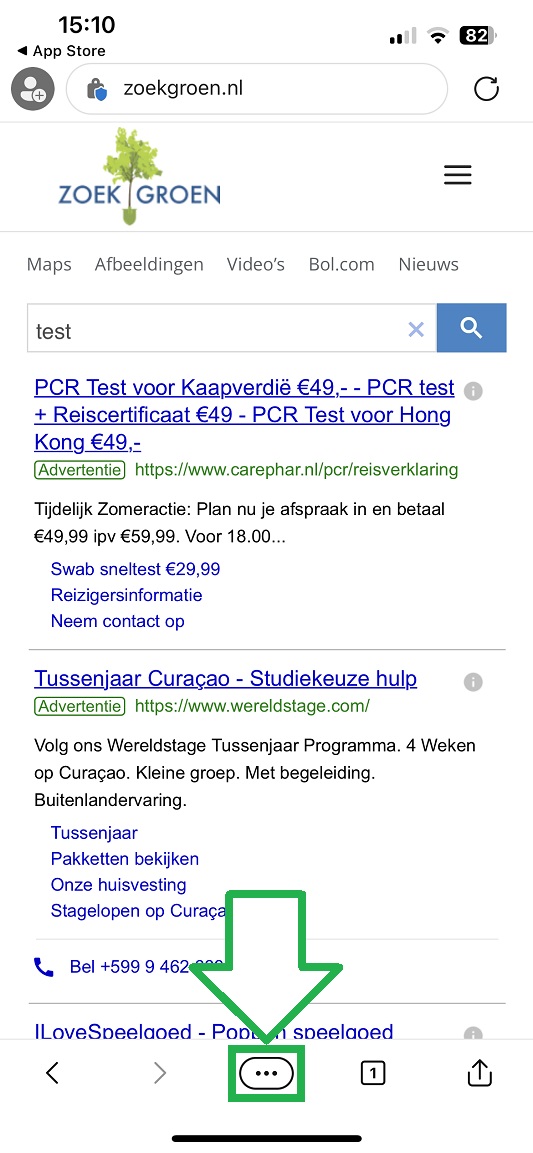Open info icon beside Tussenjaar Curaçao ad
The width and height of the screenshot is (533, 1153).
pyautogui.click(x=473, y=682)
